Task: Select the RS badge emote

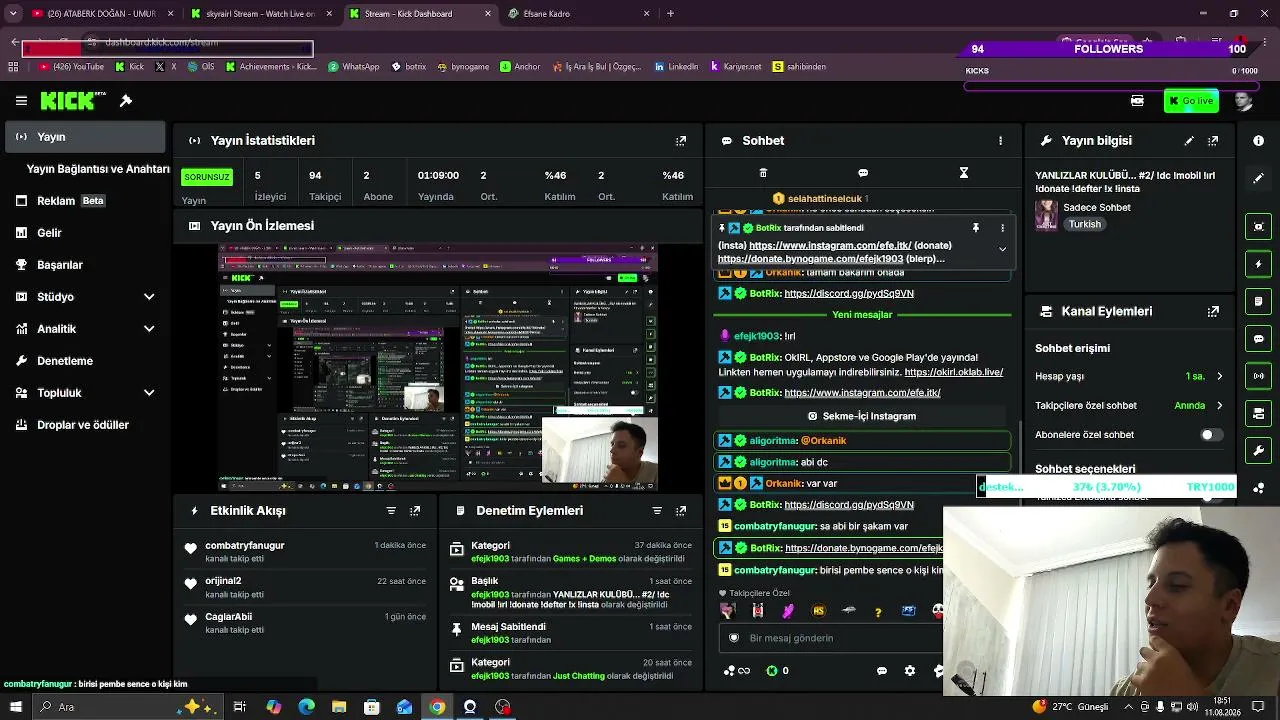Action: pyautogui.click(x=818, y=611)
